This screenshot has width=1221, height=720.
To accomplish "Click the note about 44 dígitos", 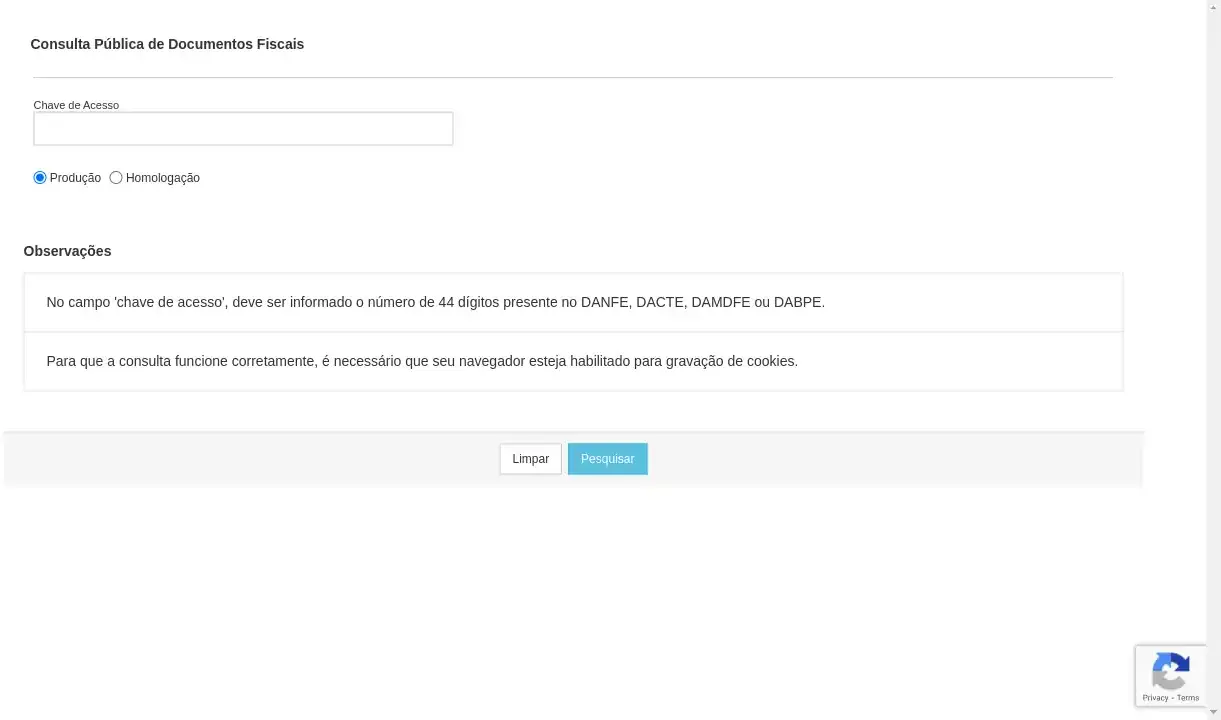I will [x=435, y=301].
